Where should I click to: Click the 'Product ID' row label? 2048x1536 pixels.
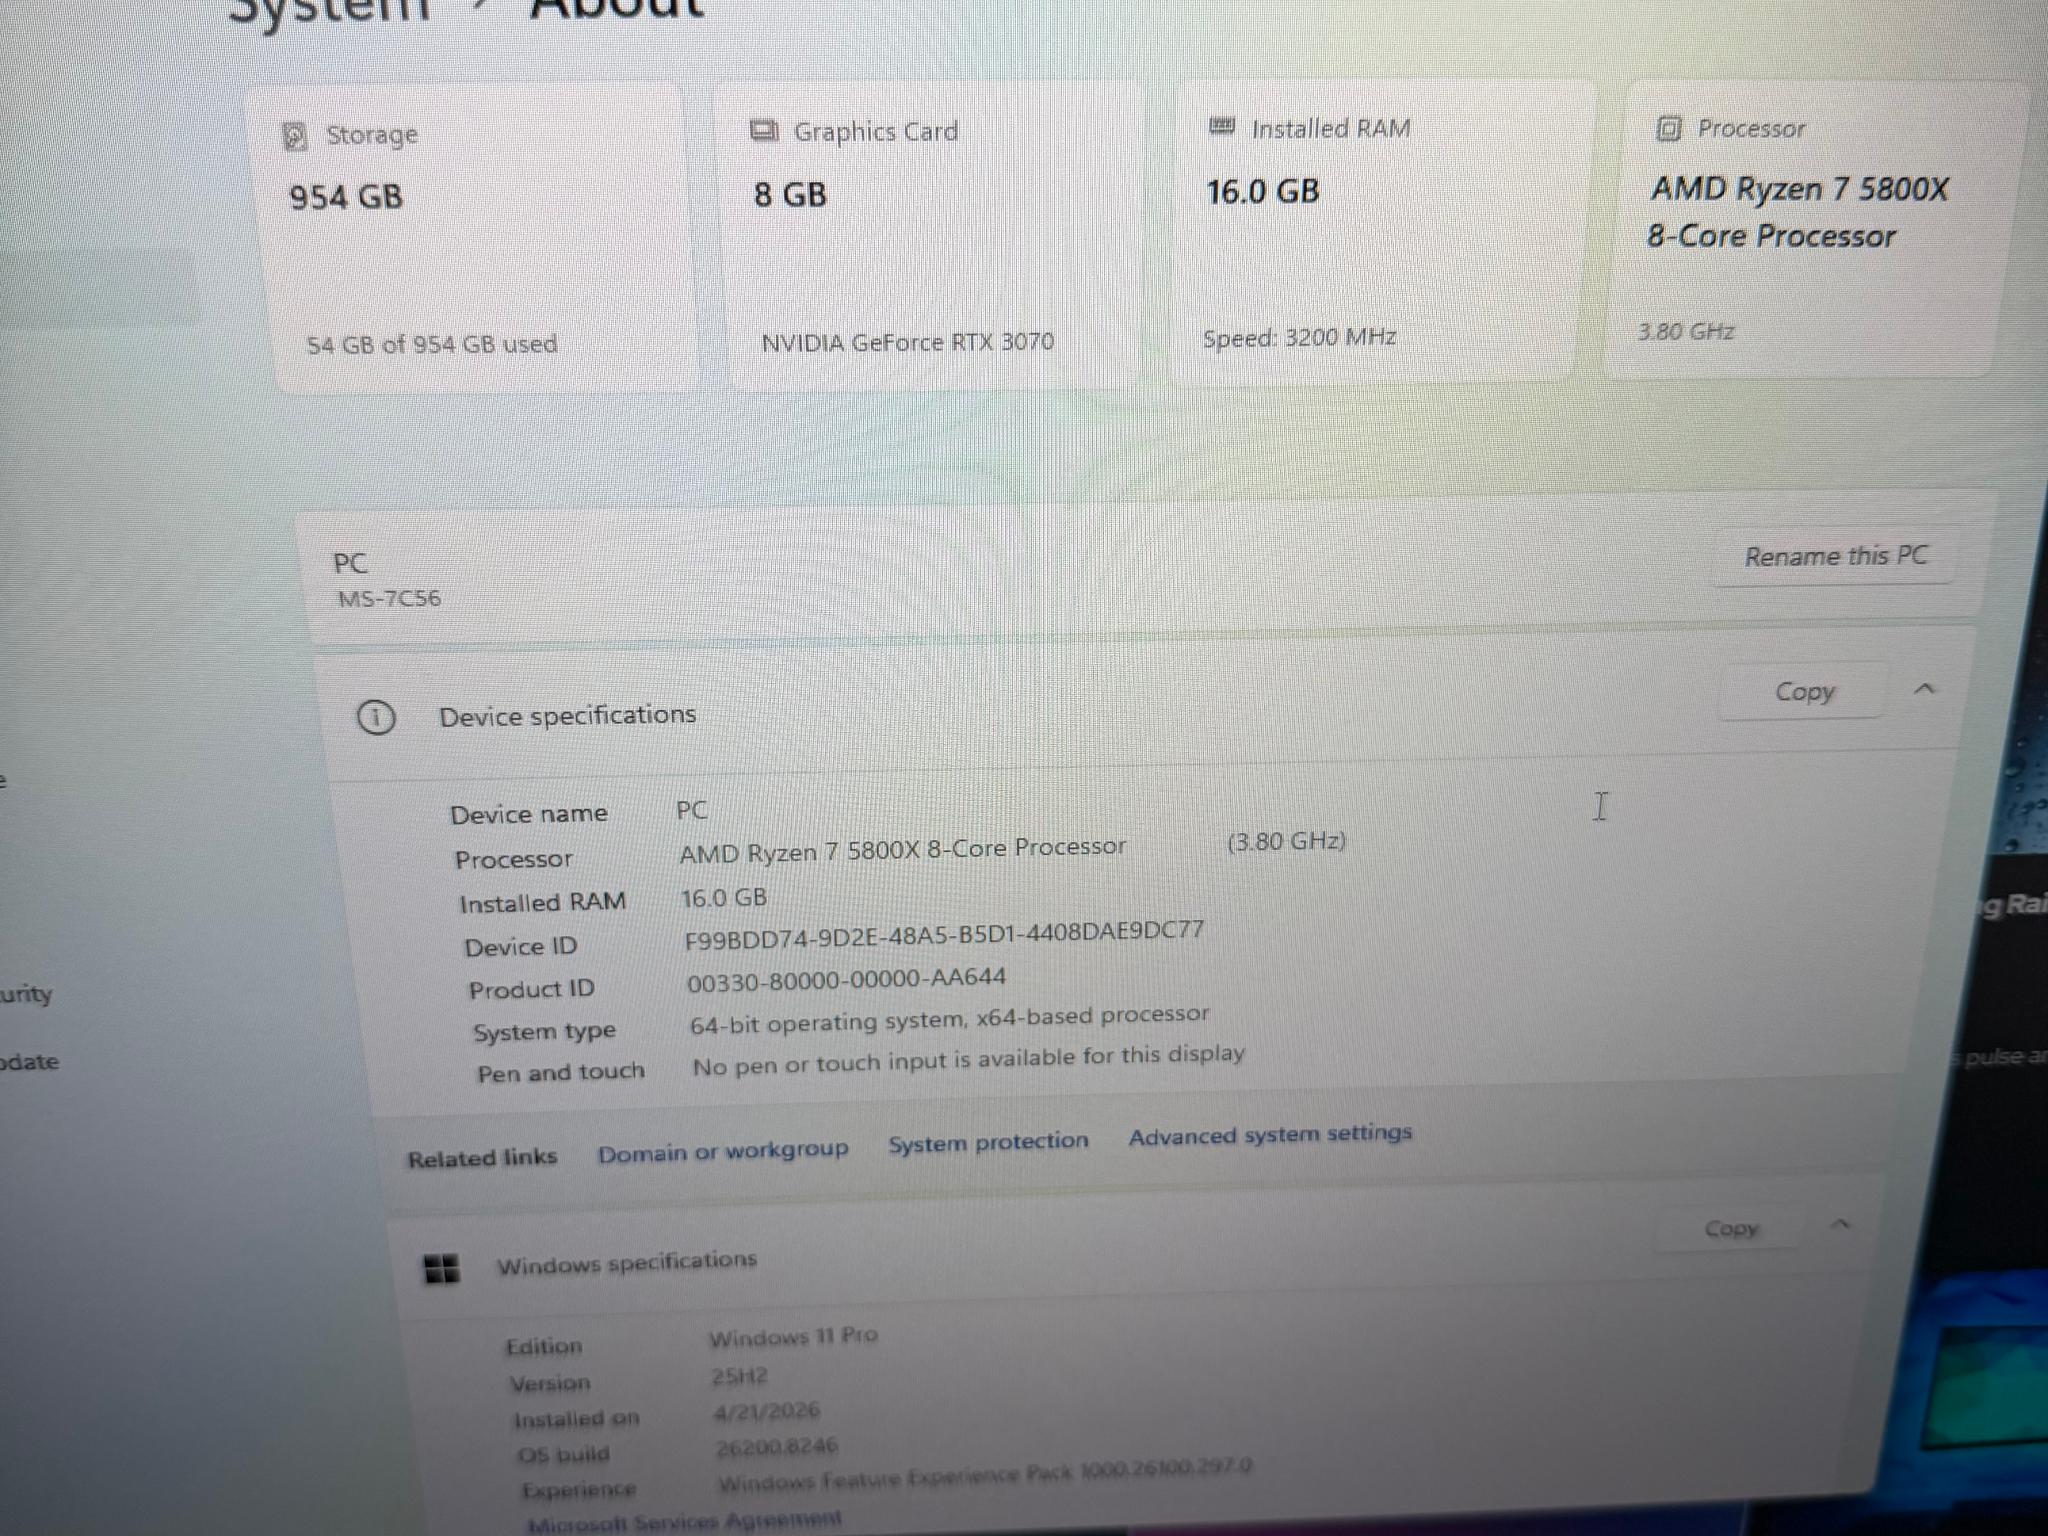coord(531,990)
